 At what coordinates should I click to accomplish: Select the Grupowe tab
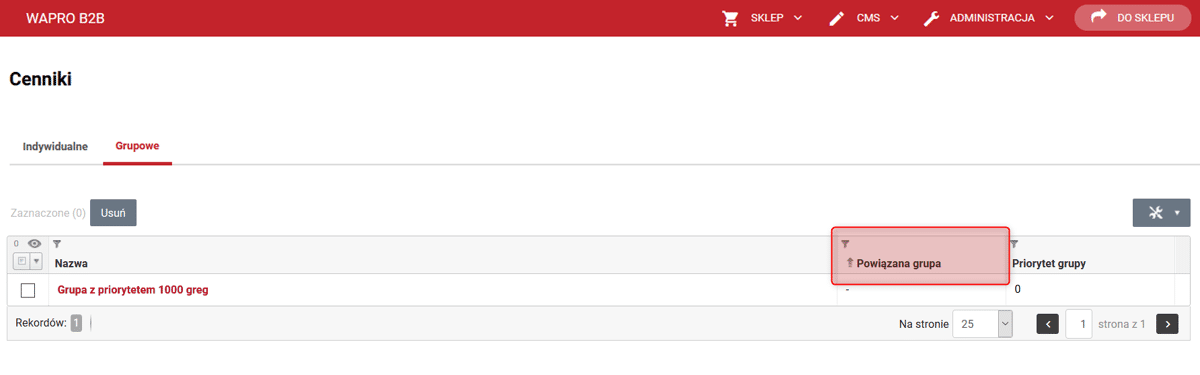[137, 146]
